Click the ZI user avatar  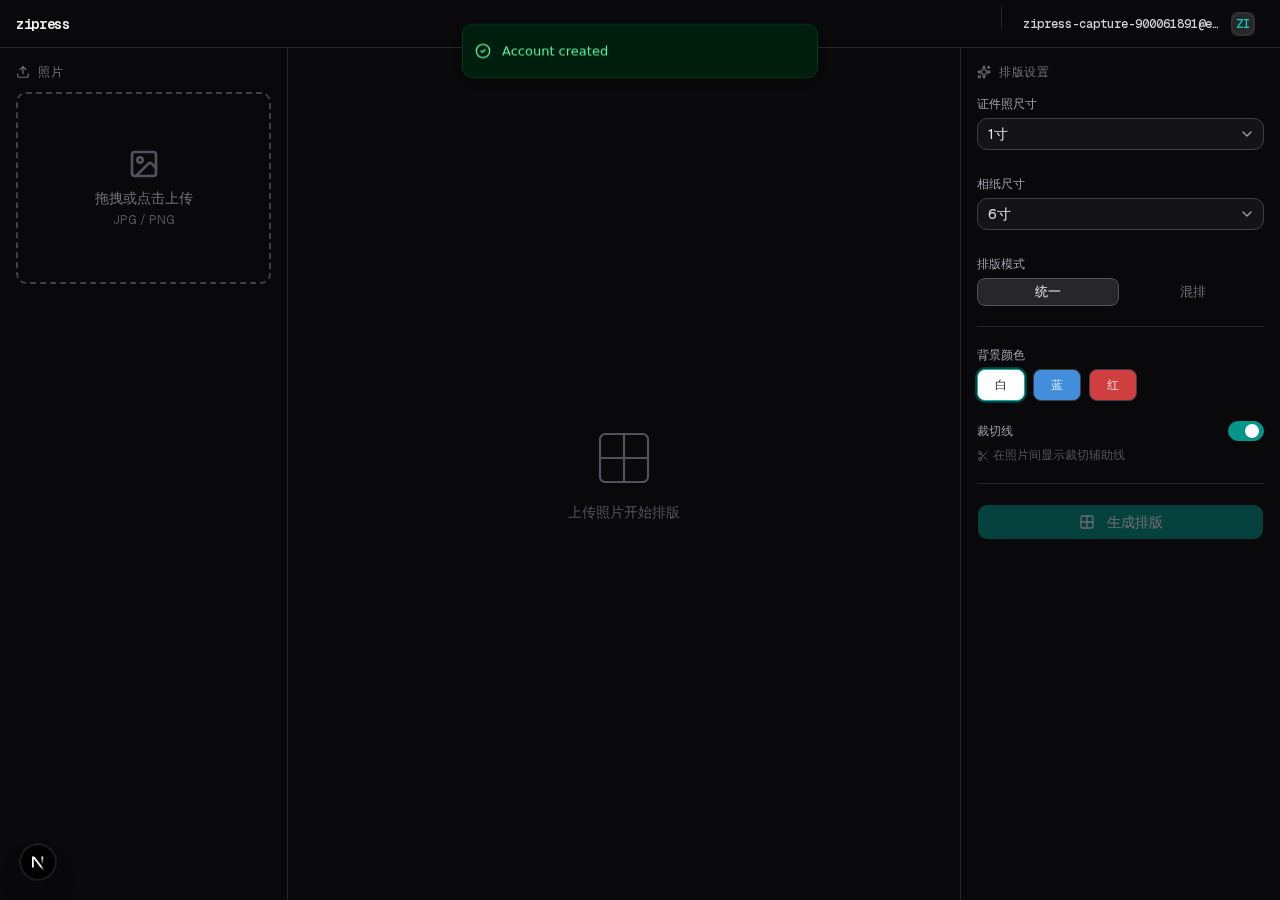1242,24
